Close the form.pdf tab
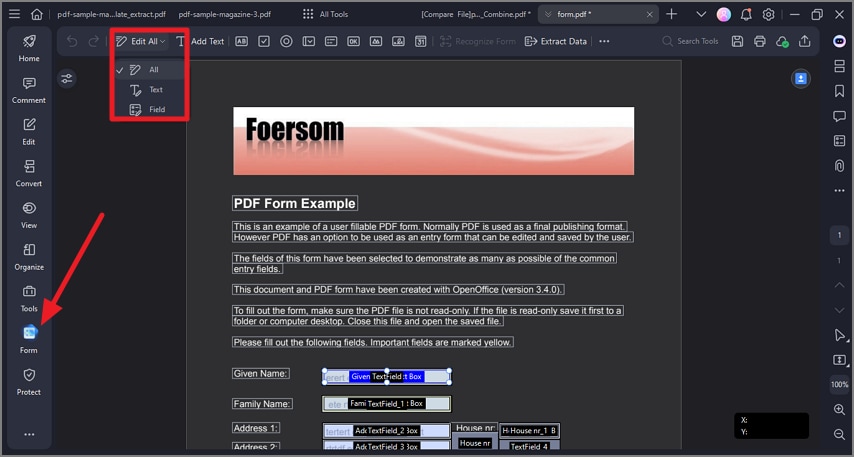The image size is (854, 457). [649, 15]
